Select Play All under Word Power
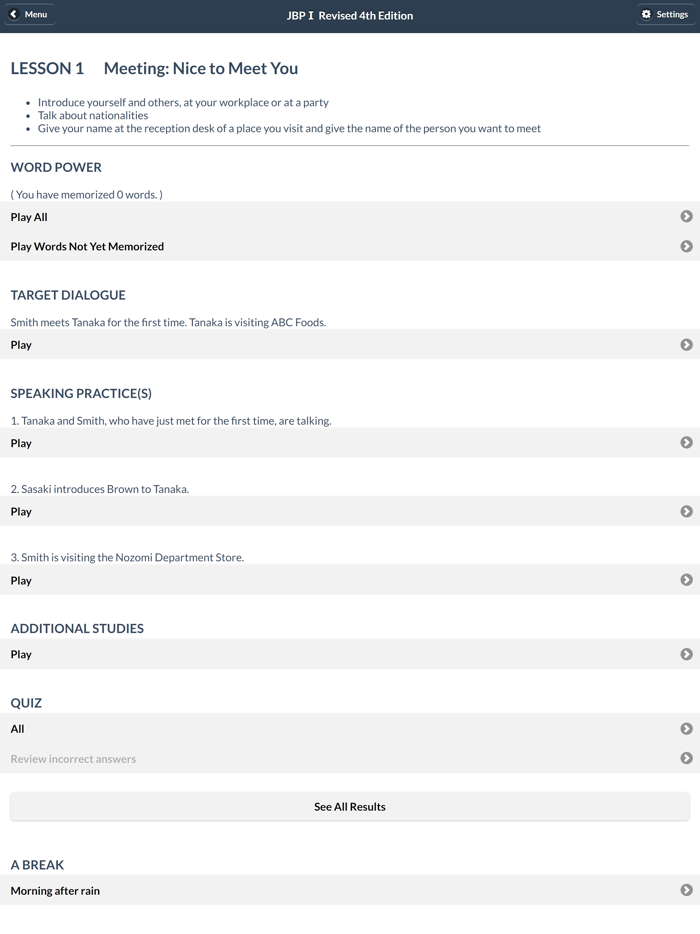The image size is (700, 934). click(30, 217)
